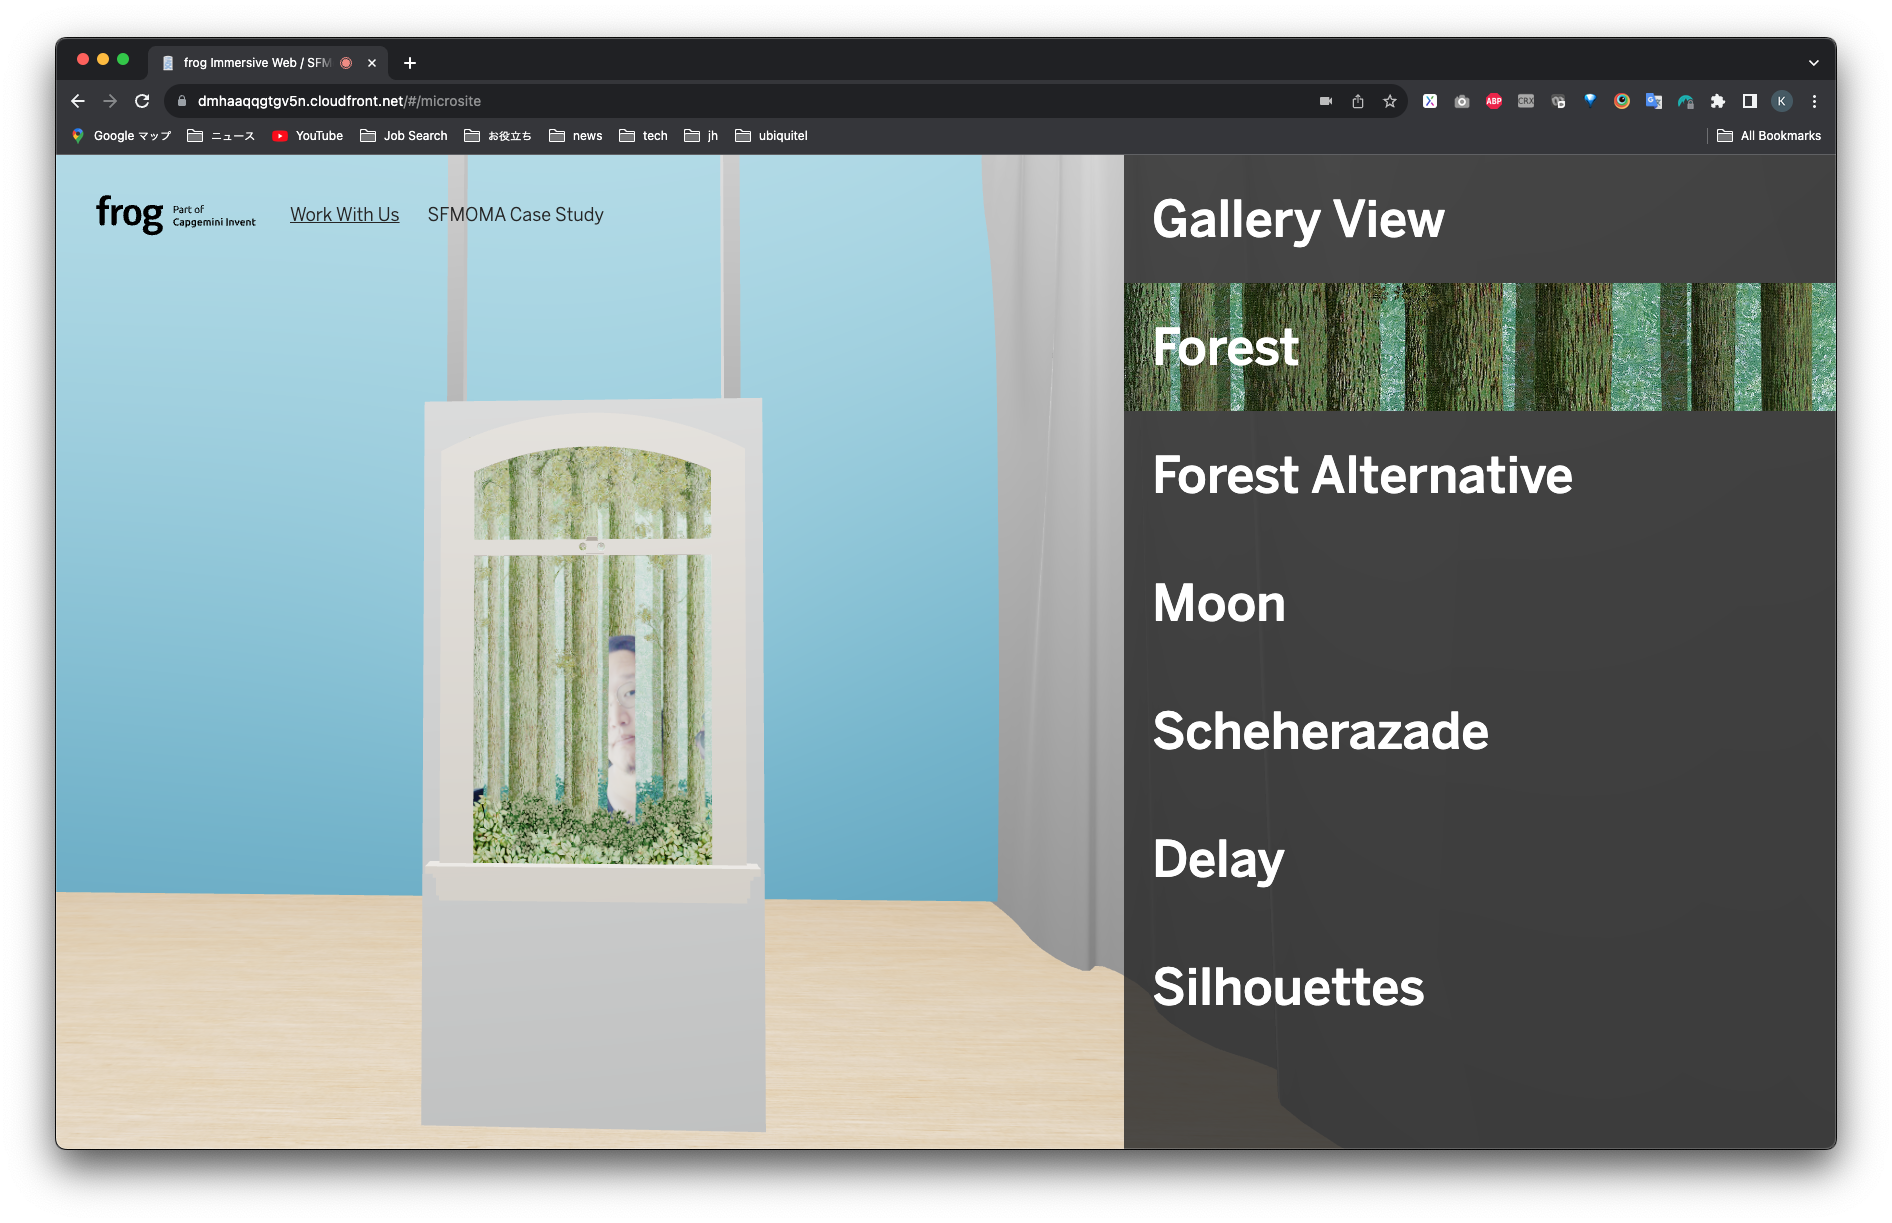The height and width of the screenshot is (1223, 1892).
Task: Open the ubiquitel bookmark folder
Action: coord(771,136)
